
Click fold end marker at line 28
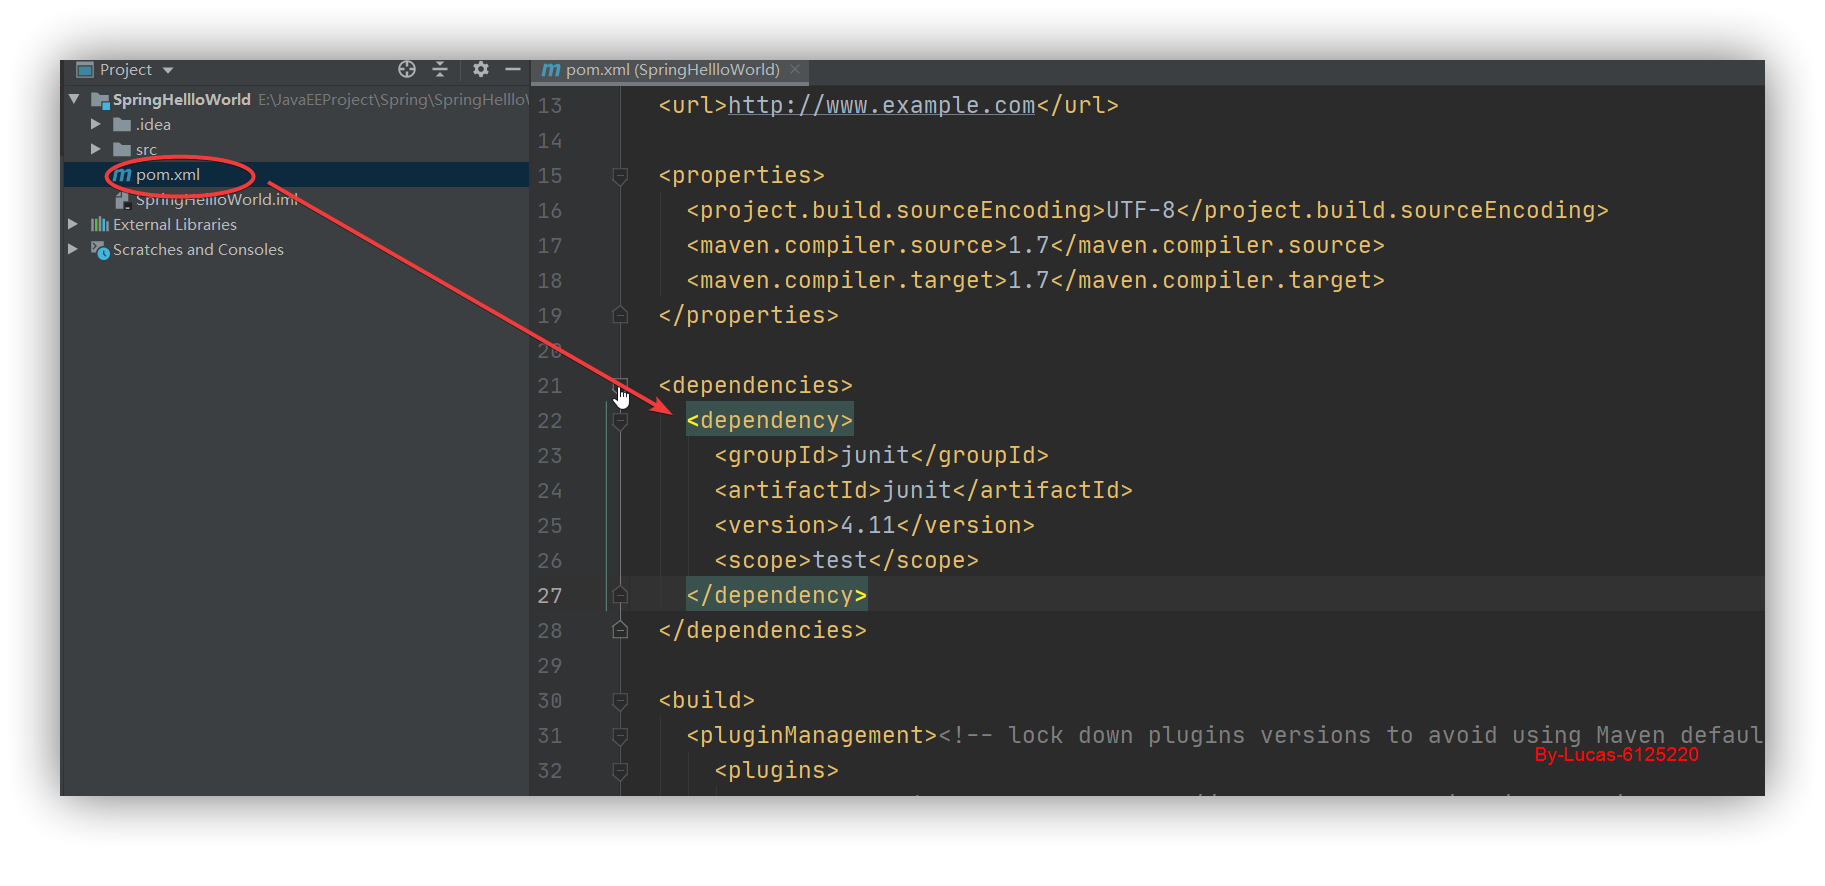coord(620,630)
